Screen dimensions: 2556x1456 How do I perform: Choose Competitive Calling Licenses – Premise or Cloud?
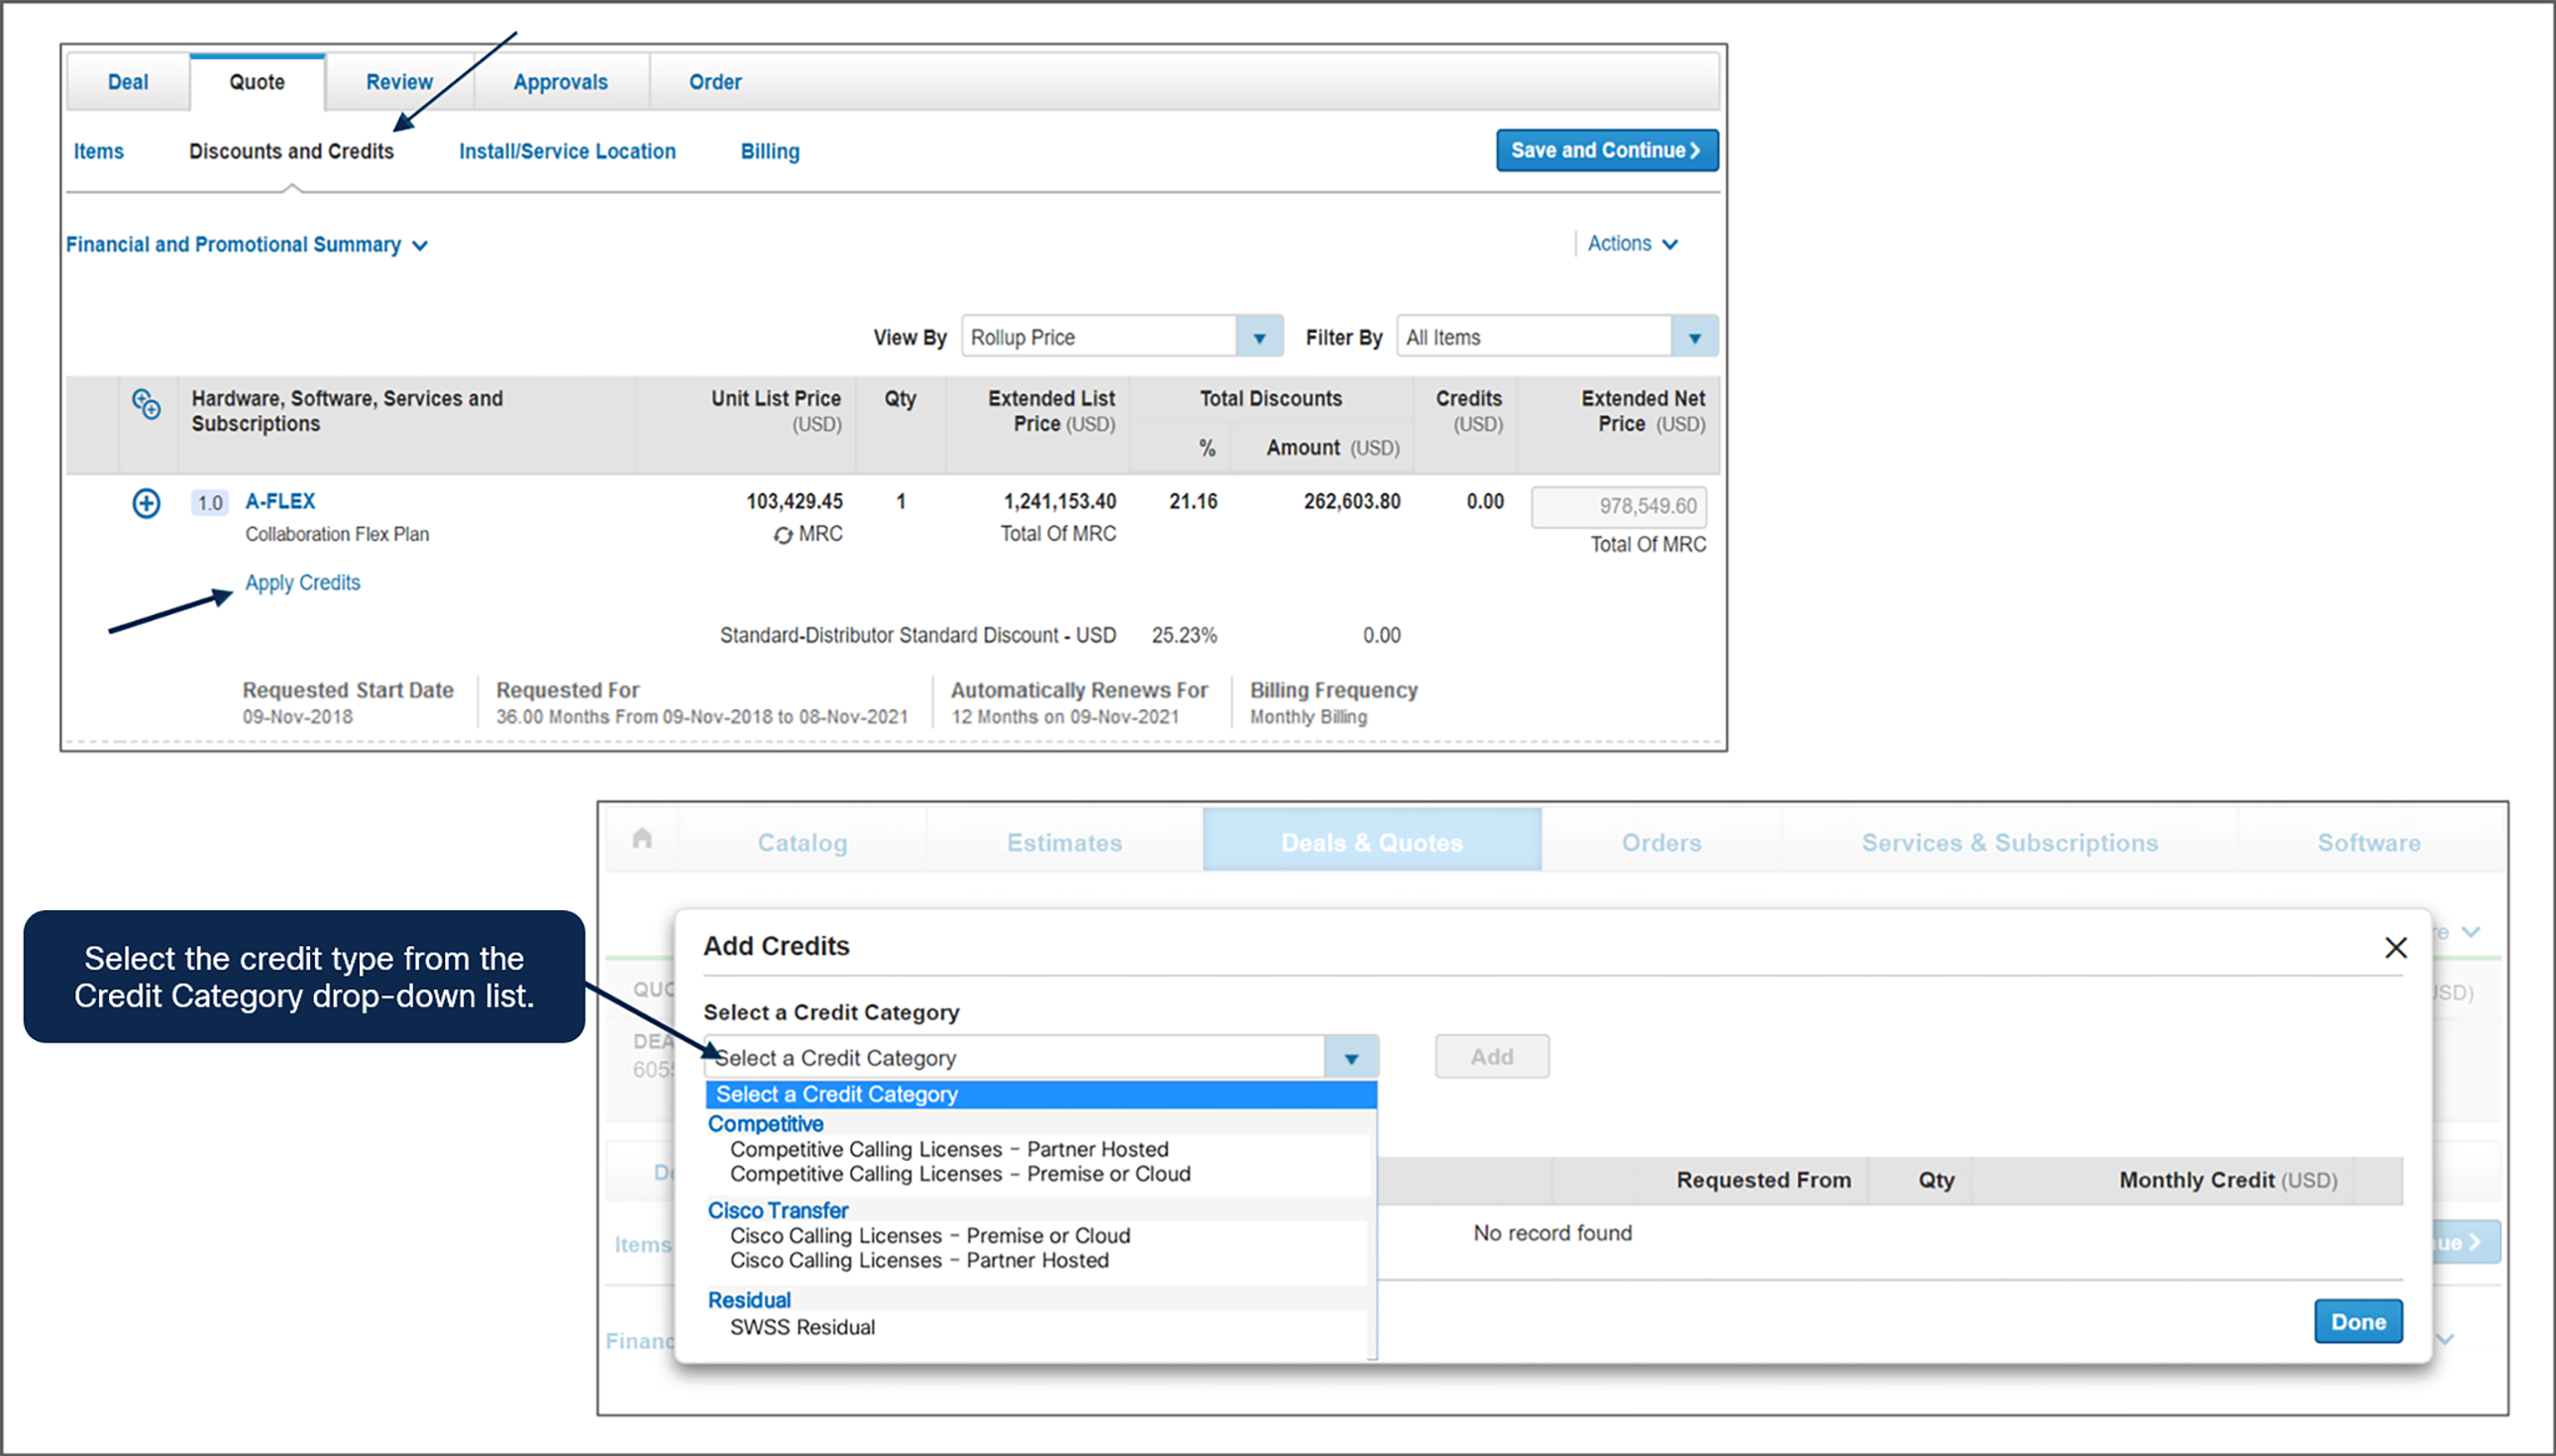tap(960, 1174)
